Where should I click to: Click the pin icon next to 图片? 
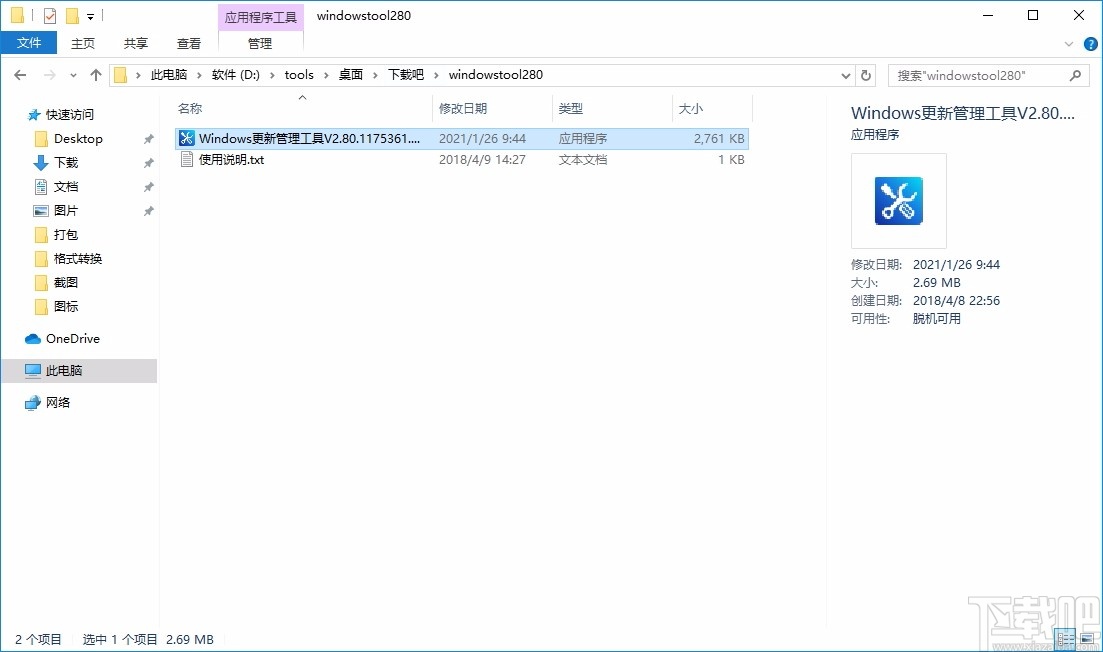coord(148,211)
